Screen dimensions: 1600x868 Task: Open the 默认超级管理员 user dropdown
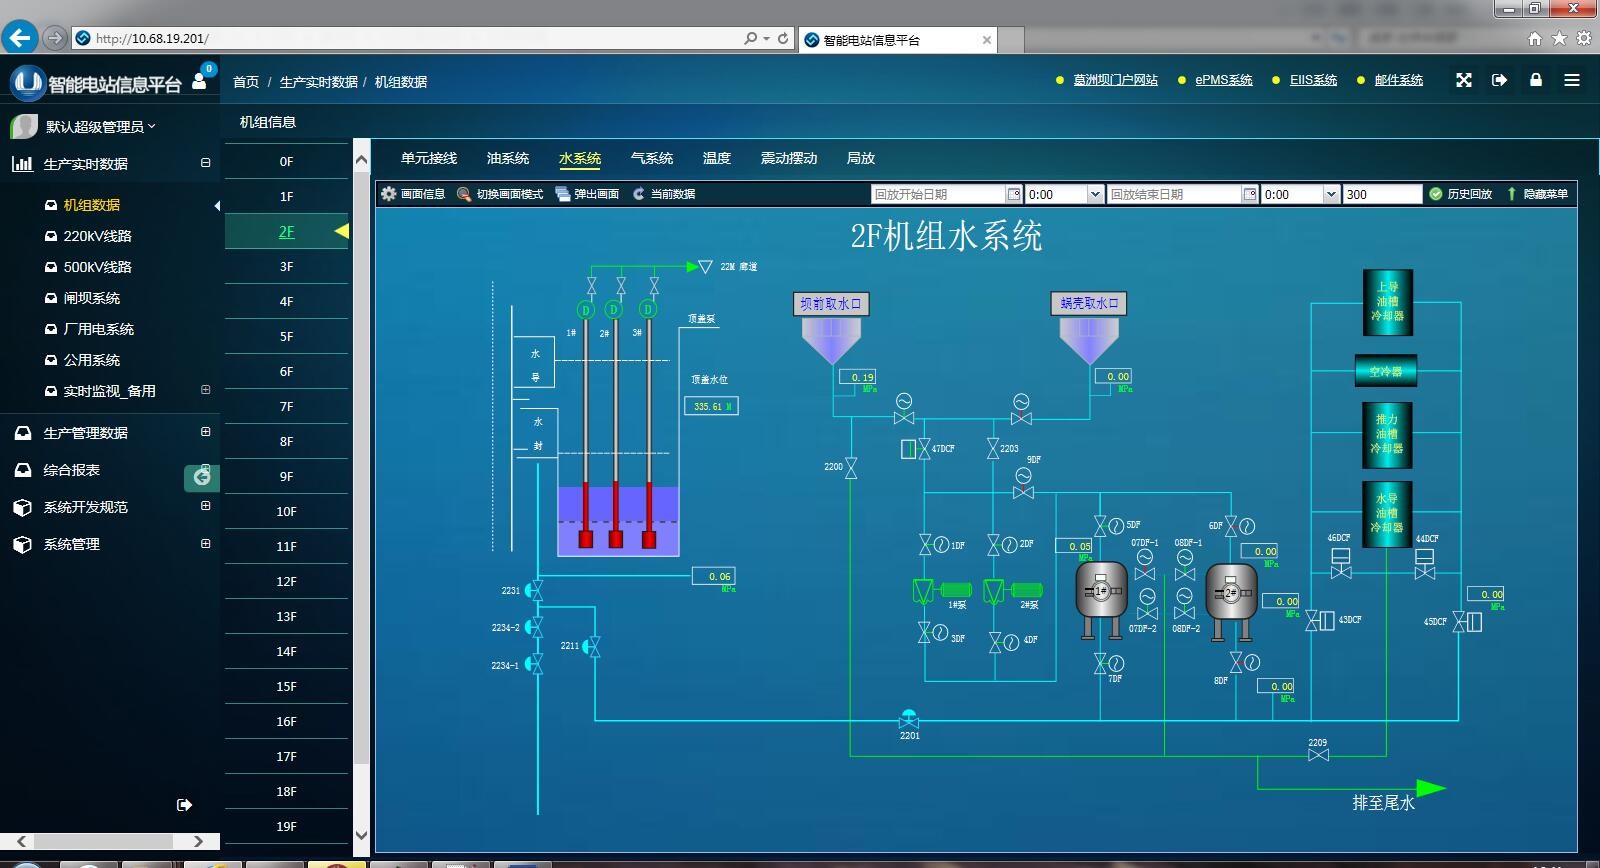point(100,127)
